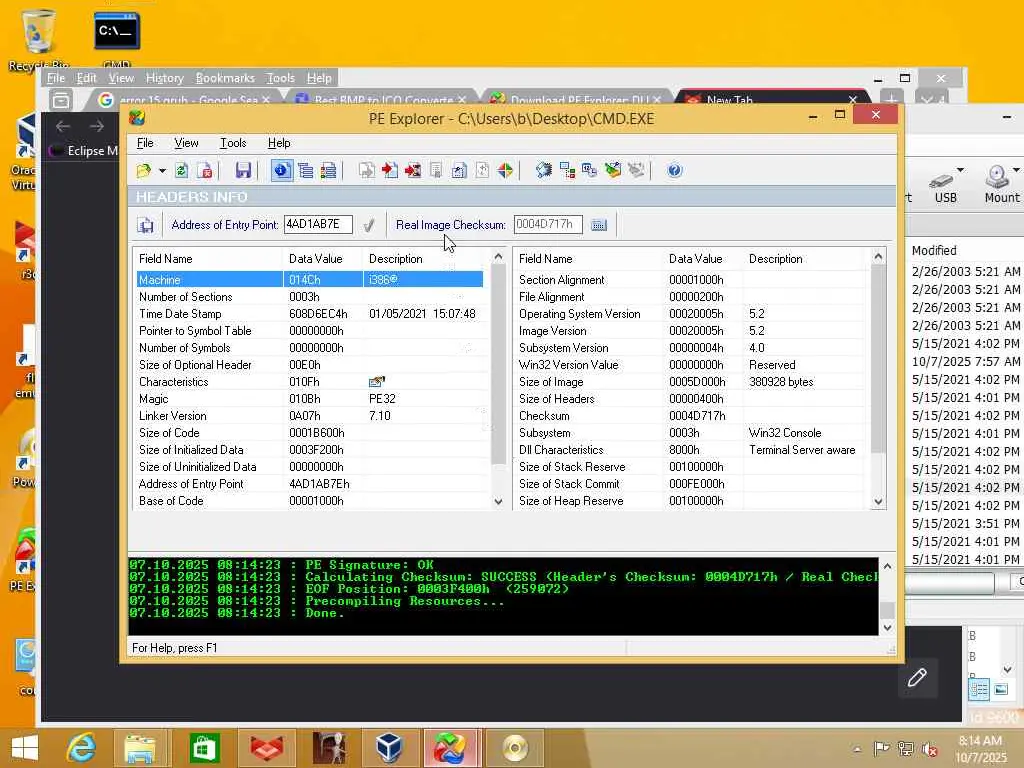Select the Dll Characteristics row
The width and height of the screenshot is (1024, 768).
click(x=692, y=449)
